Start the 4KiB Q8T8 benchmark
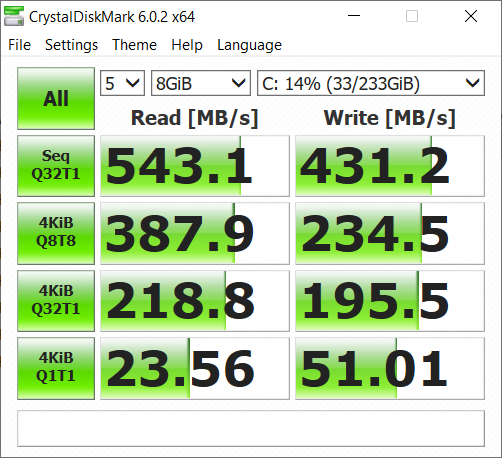Image resolution: width=502 pixels, height=458 pixels. coord(56,233)
